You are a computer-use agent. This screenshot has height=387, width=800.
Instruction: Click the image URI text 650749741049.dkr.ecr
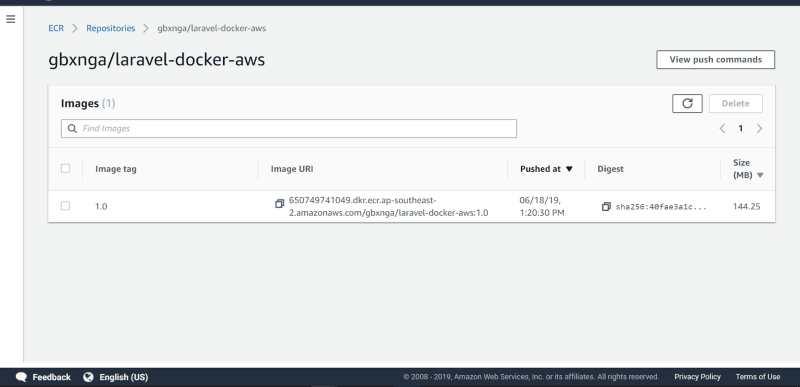click(x=388, y=207)
